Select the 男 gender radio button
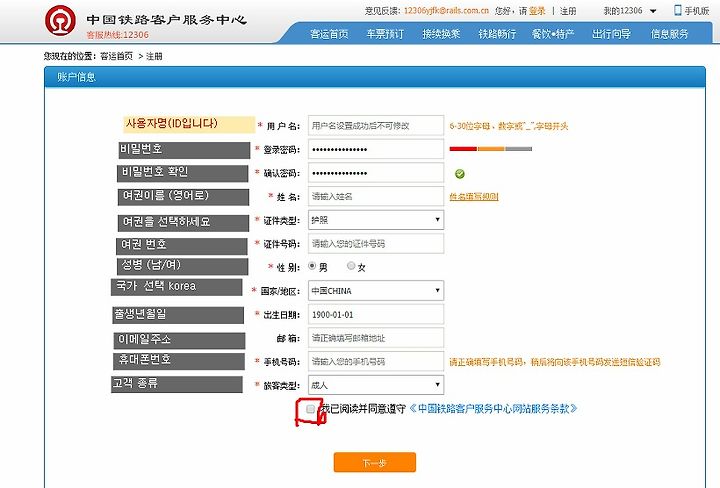 [x=312, y=265]
